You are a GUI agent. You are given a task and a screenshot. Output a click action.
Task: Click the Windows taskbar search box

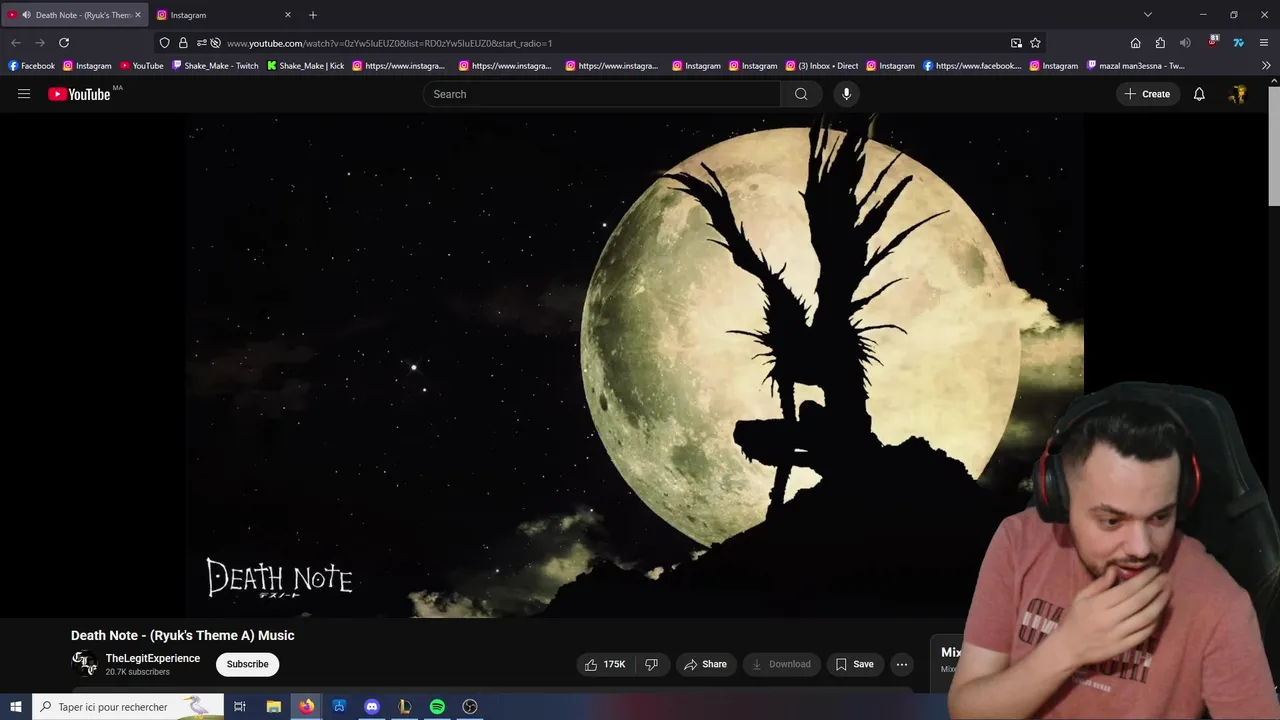(x=128, y=706)
